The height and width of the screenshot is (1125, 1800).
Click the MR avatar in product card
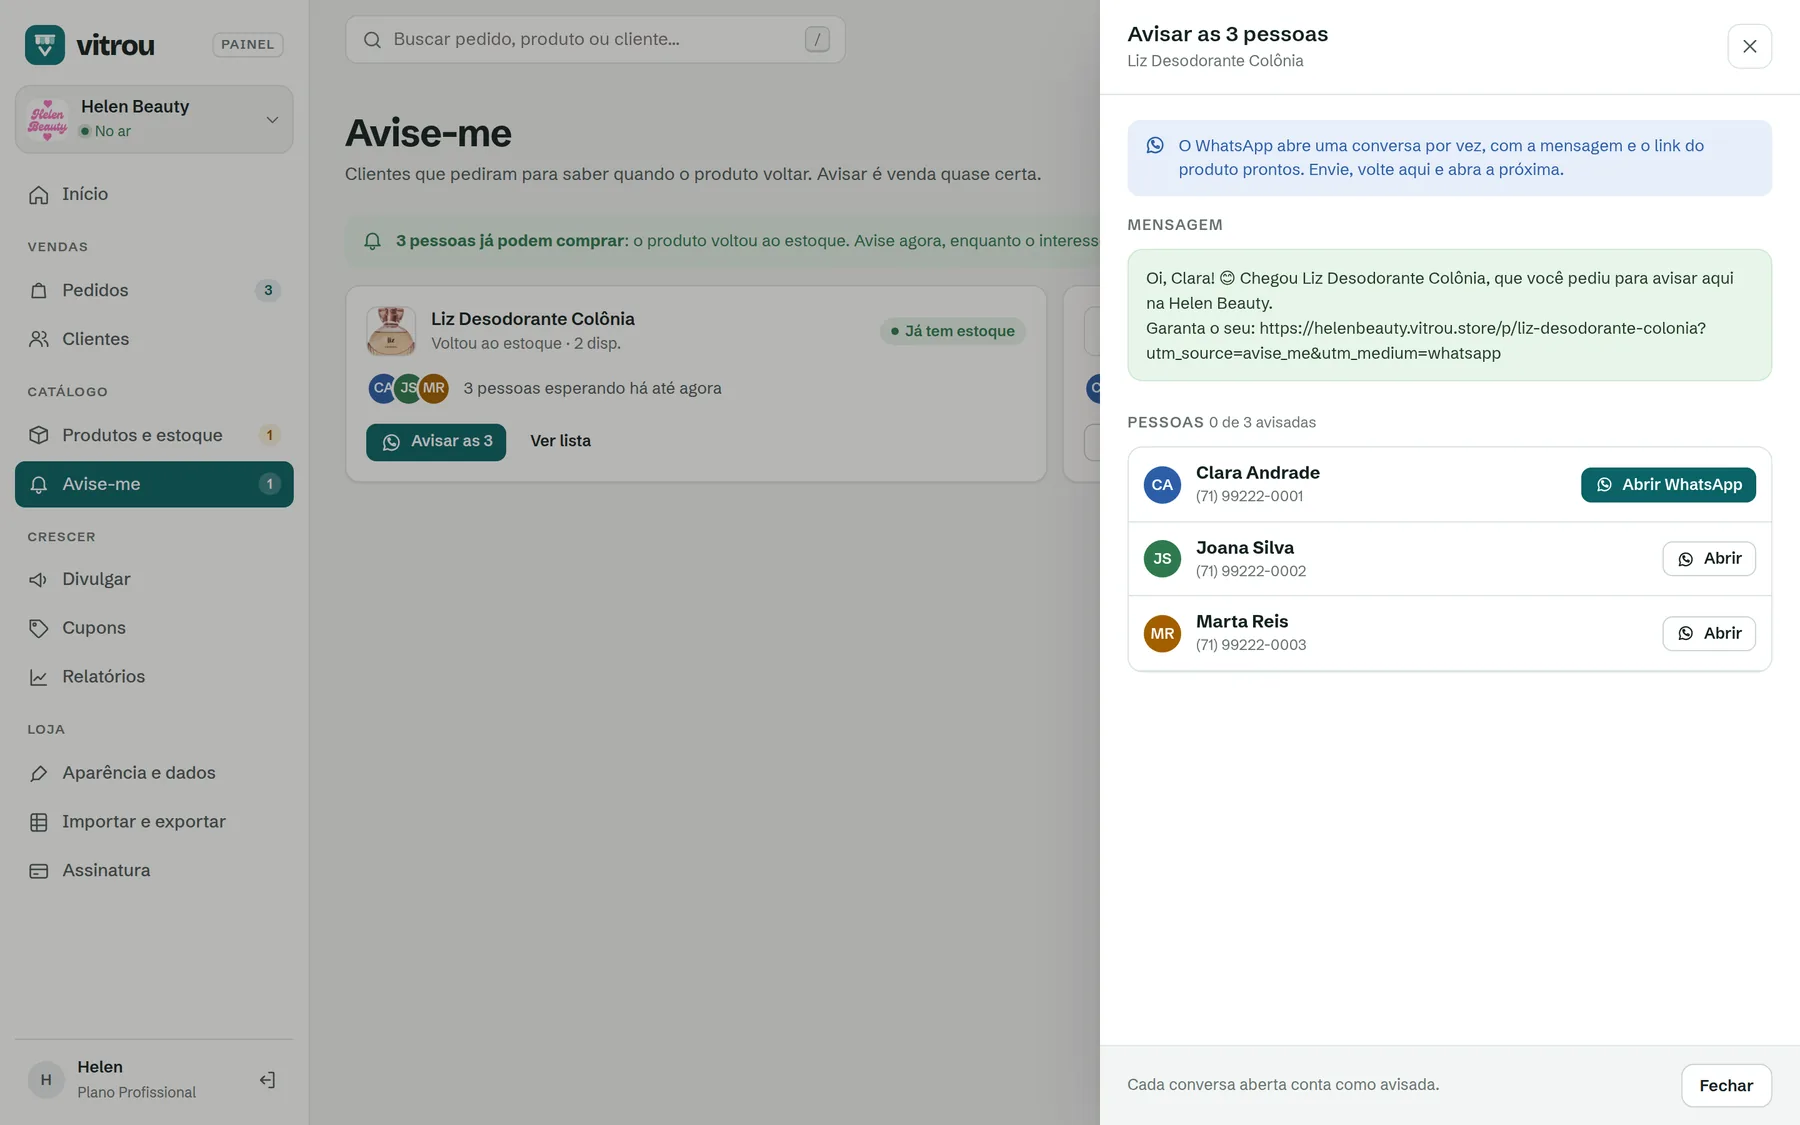434,388
